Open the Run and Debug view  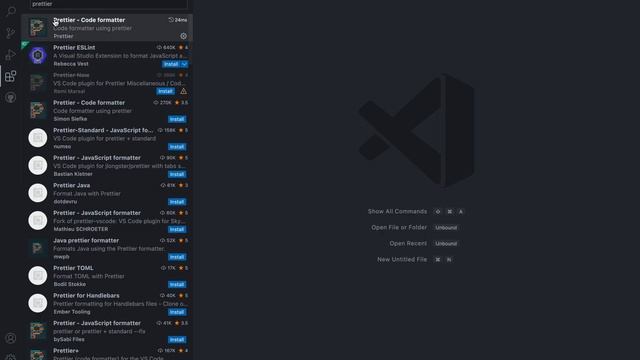pyautogui.click(x=11, y=54)
